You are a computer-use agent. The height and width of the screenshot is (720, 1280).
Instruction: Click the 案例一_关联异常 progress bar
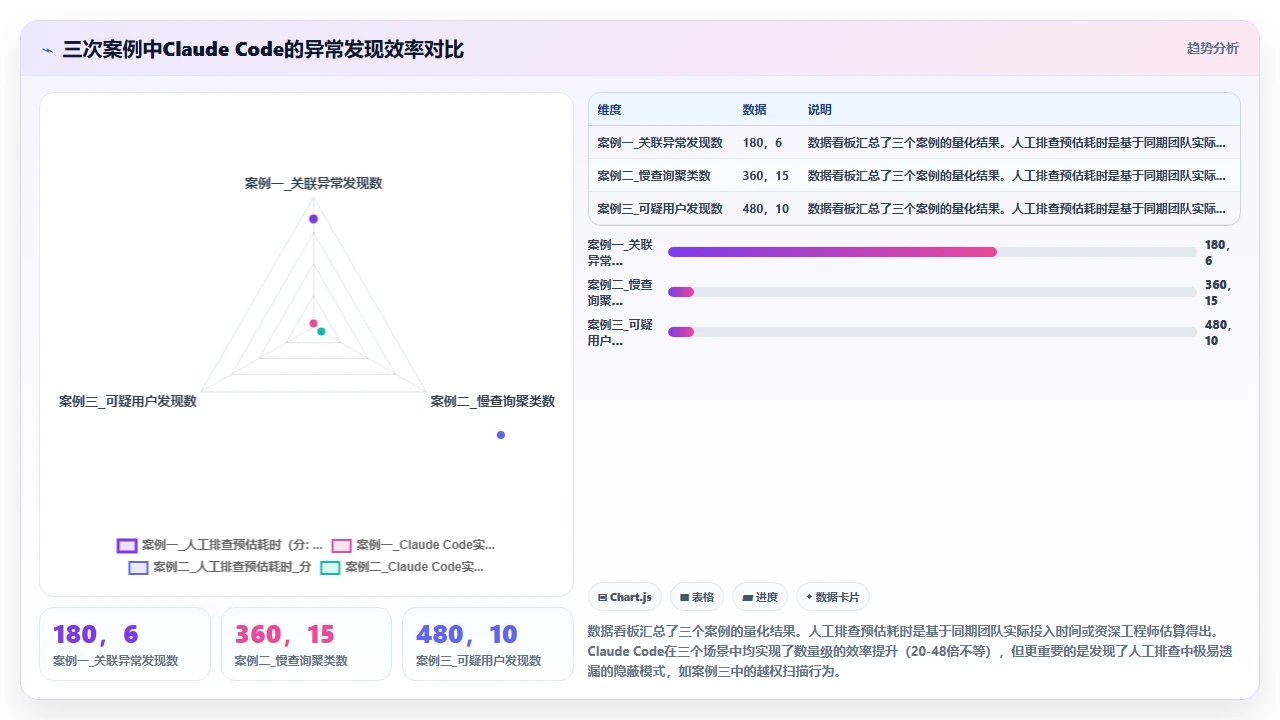(932, 252)
